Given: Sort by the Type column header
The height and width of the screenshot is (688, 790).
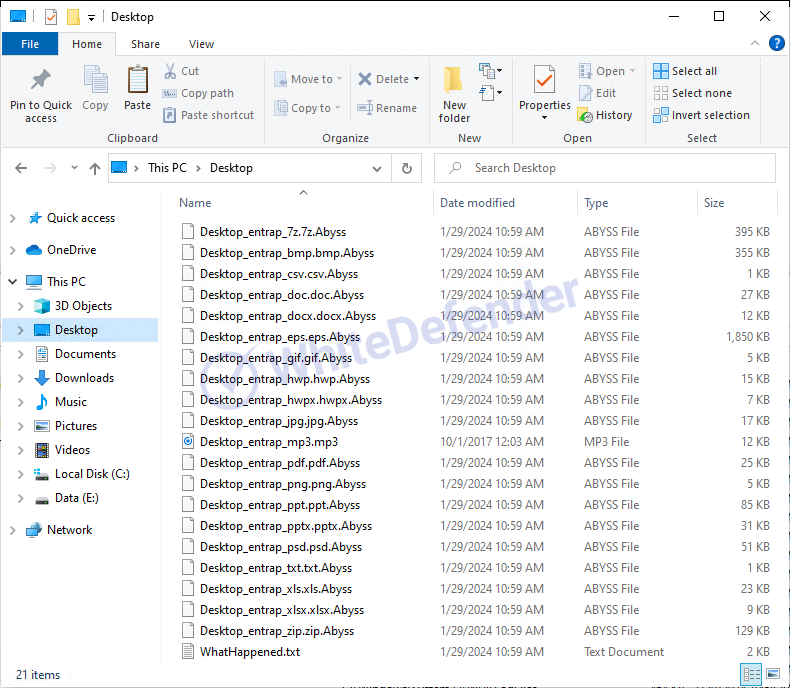Looking at the screenshot, I should point(596,202).
